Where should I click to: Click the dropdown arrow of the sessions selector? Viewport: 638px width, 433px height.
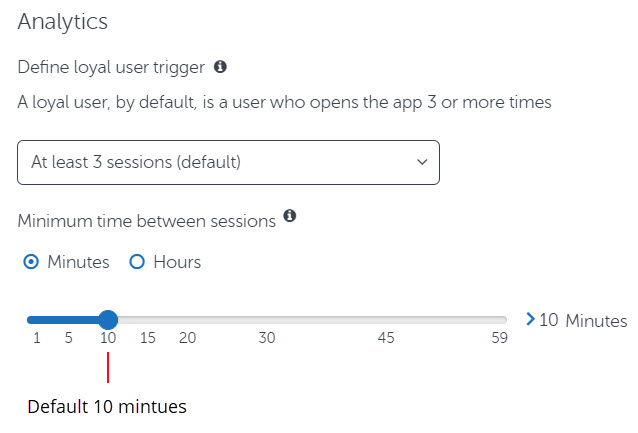click(x=422, y=162)
